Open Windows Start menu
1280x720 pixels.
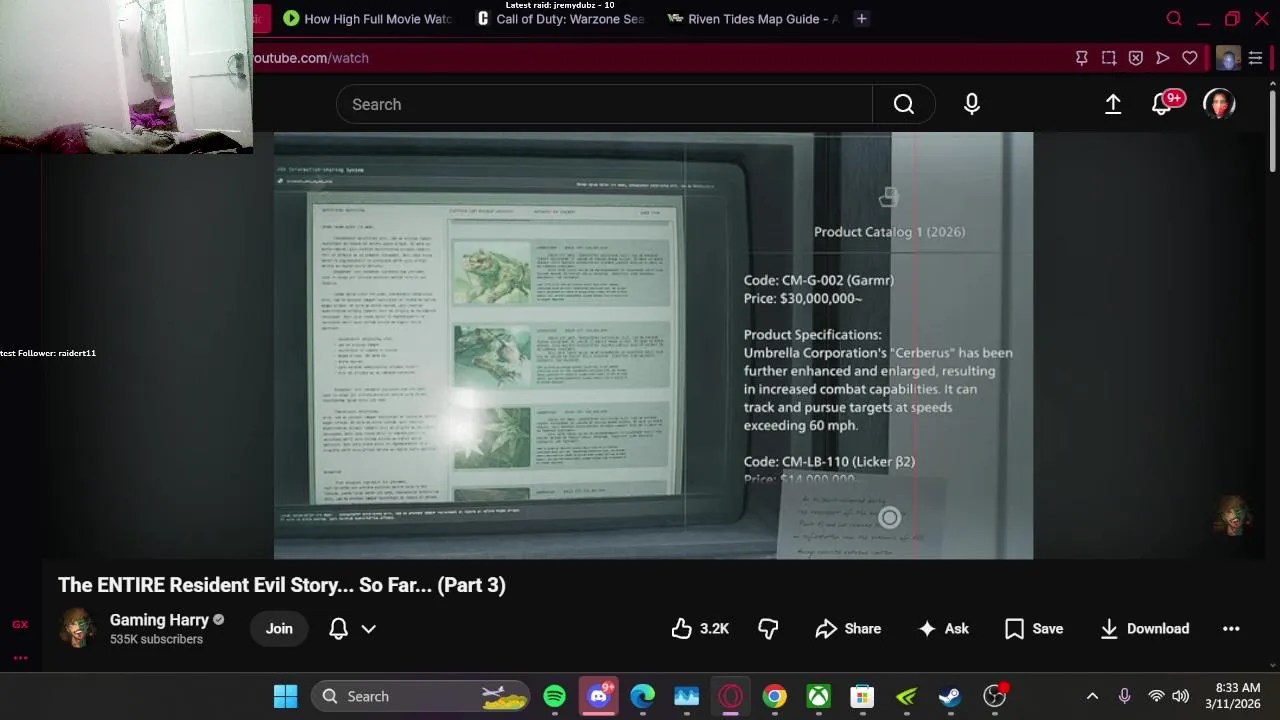tap(286, 696)
